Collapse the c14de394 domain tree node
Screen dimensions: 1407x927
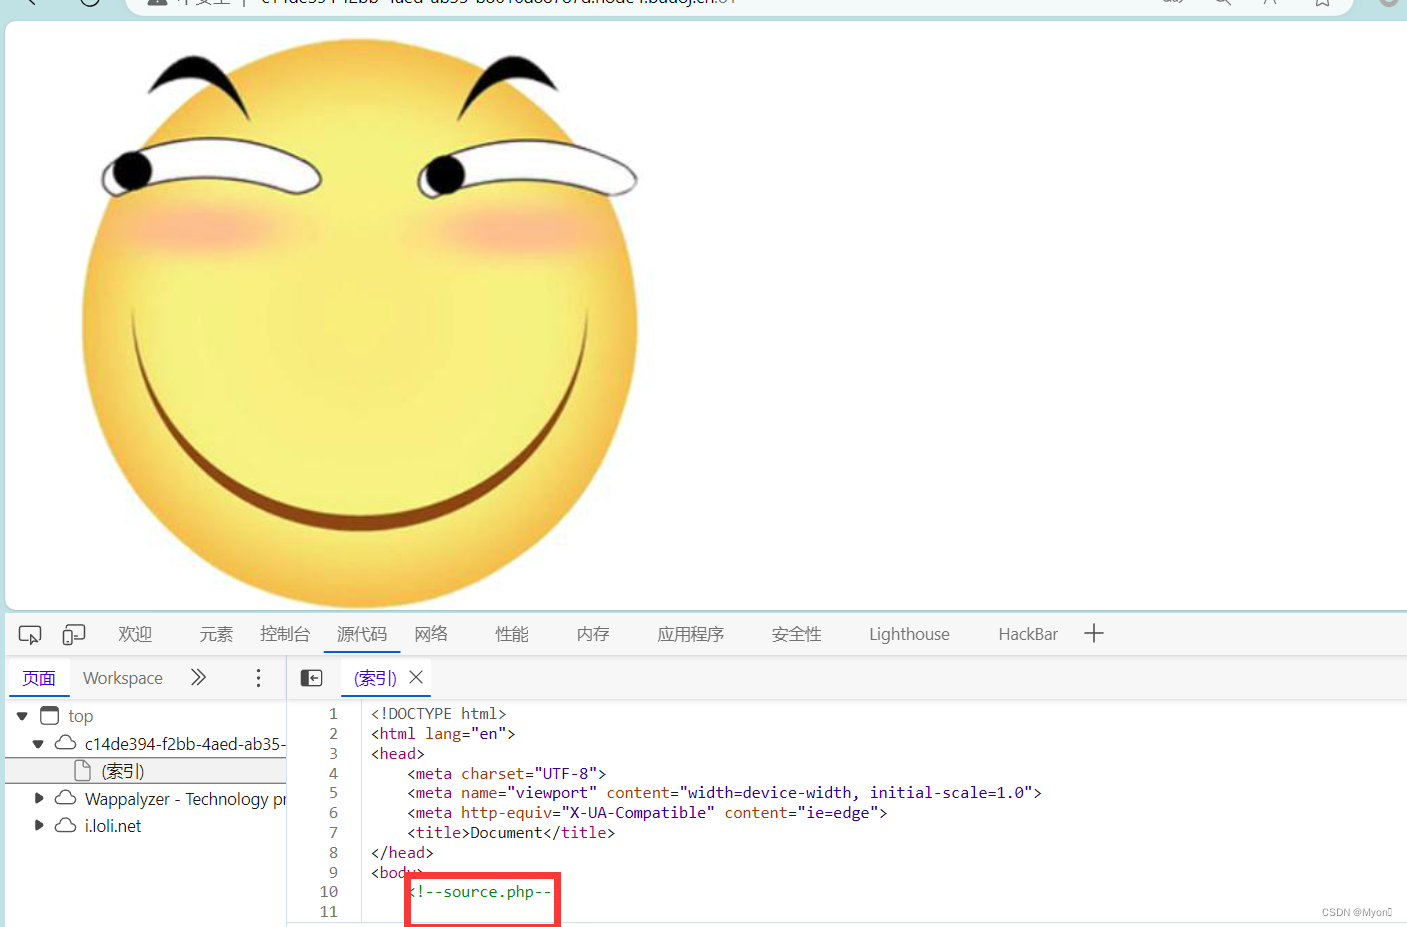pos(38,744)
